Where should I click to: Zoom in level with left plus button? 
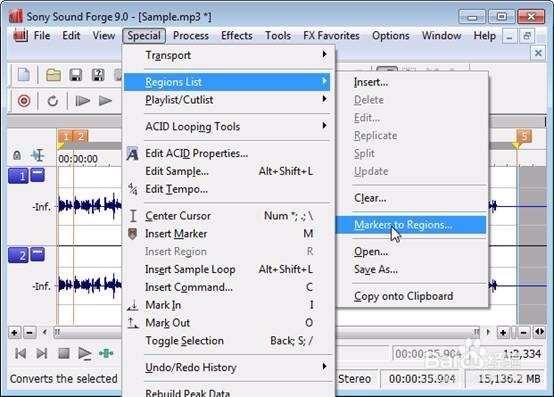(x=14, y=332)
